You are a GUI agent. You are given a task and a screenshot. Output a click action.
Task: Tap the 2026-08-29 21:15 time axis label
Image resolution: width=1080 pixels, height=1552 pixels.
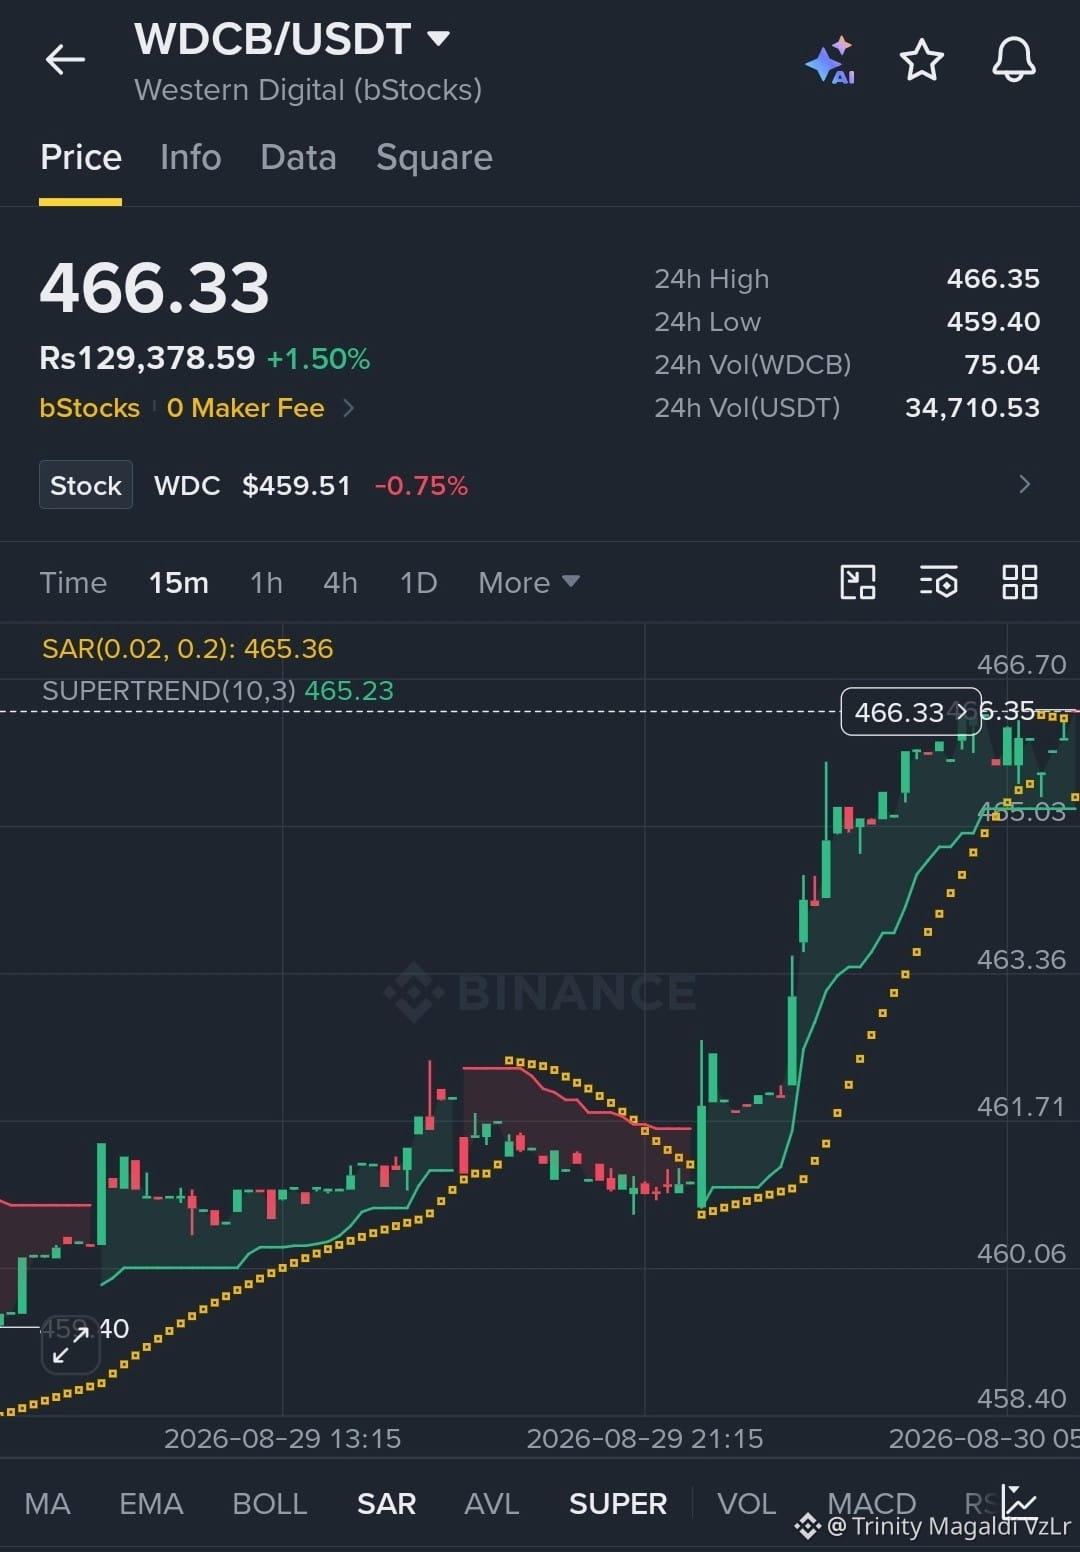tap(645, 1438)
